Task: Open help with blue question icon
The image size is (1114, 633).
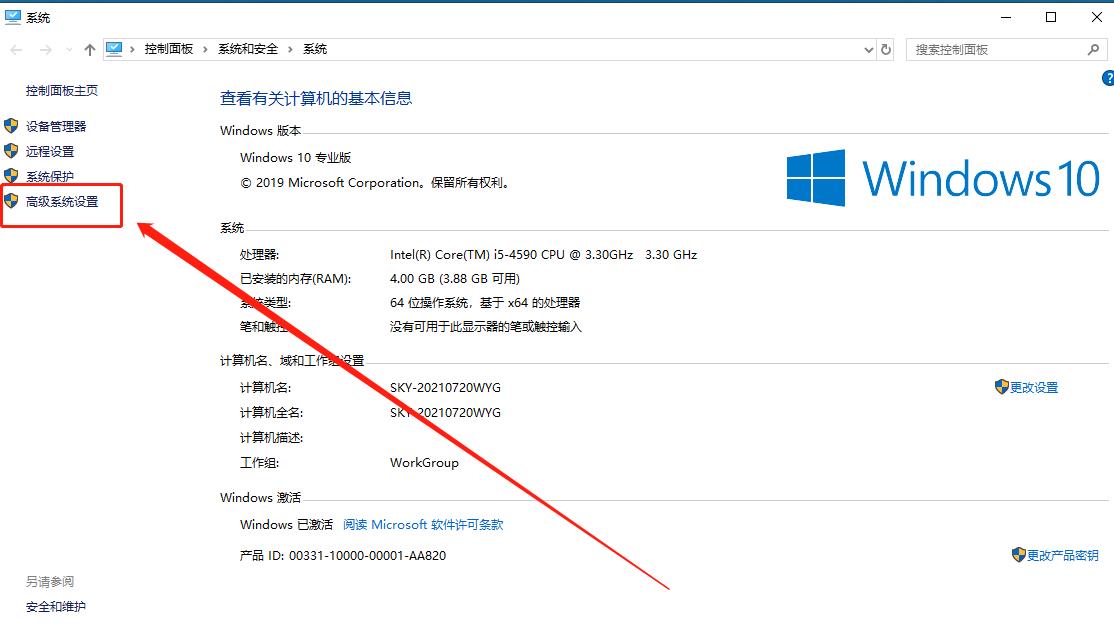Action: pos(1108,78)
